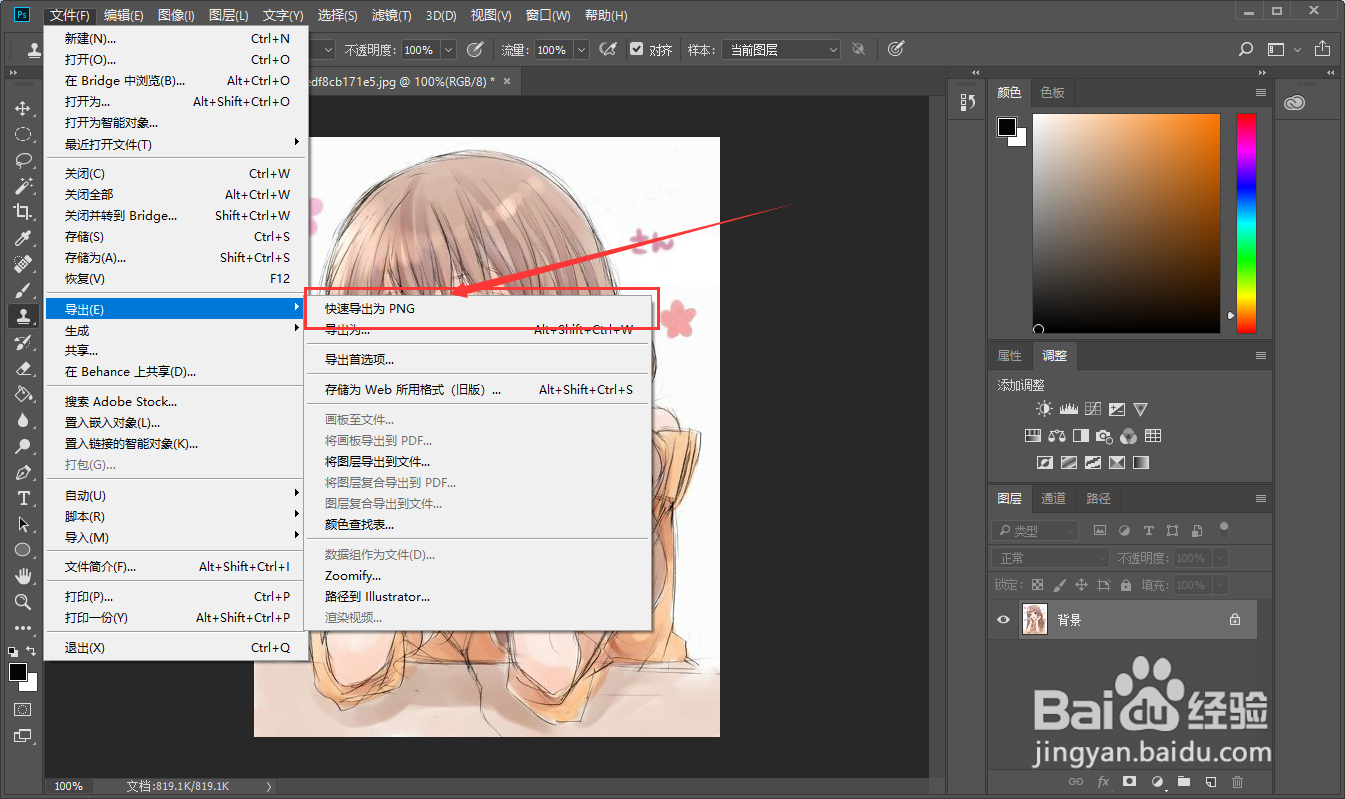Add a Brightness/Contrast adjustment in 调整 panel
Screen dimensions: 1345x799
(x=1043, y=408)
